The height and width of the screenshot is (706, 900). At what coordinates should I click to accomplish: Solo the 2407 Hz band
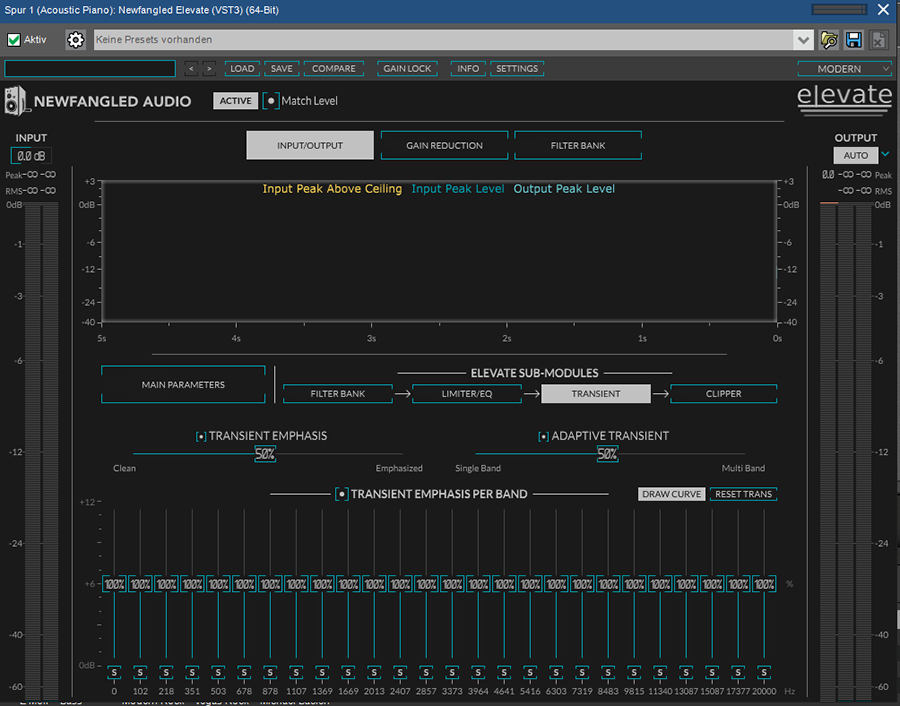click(x=400, y=673)
